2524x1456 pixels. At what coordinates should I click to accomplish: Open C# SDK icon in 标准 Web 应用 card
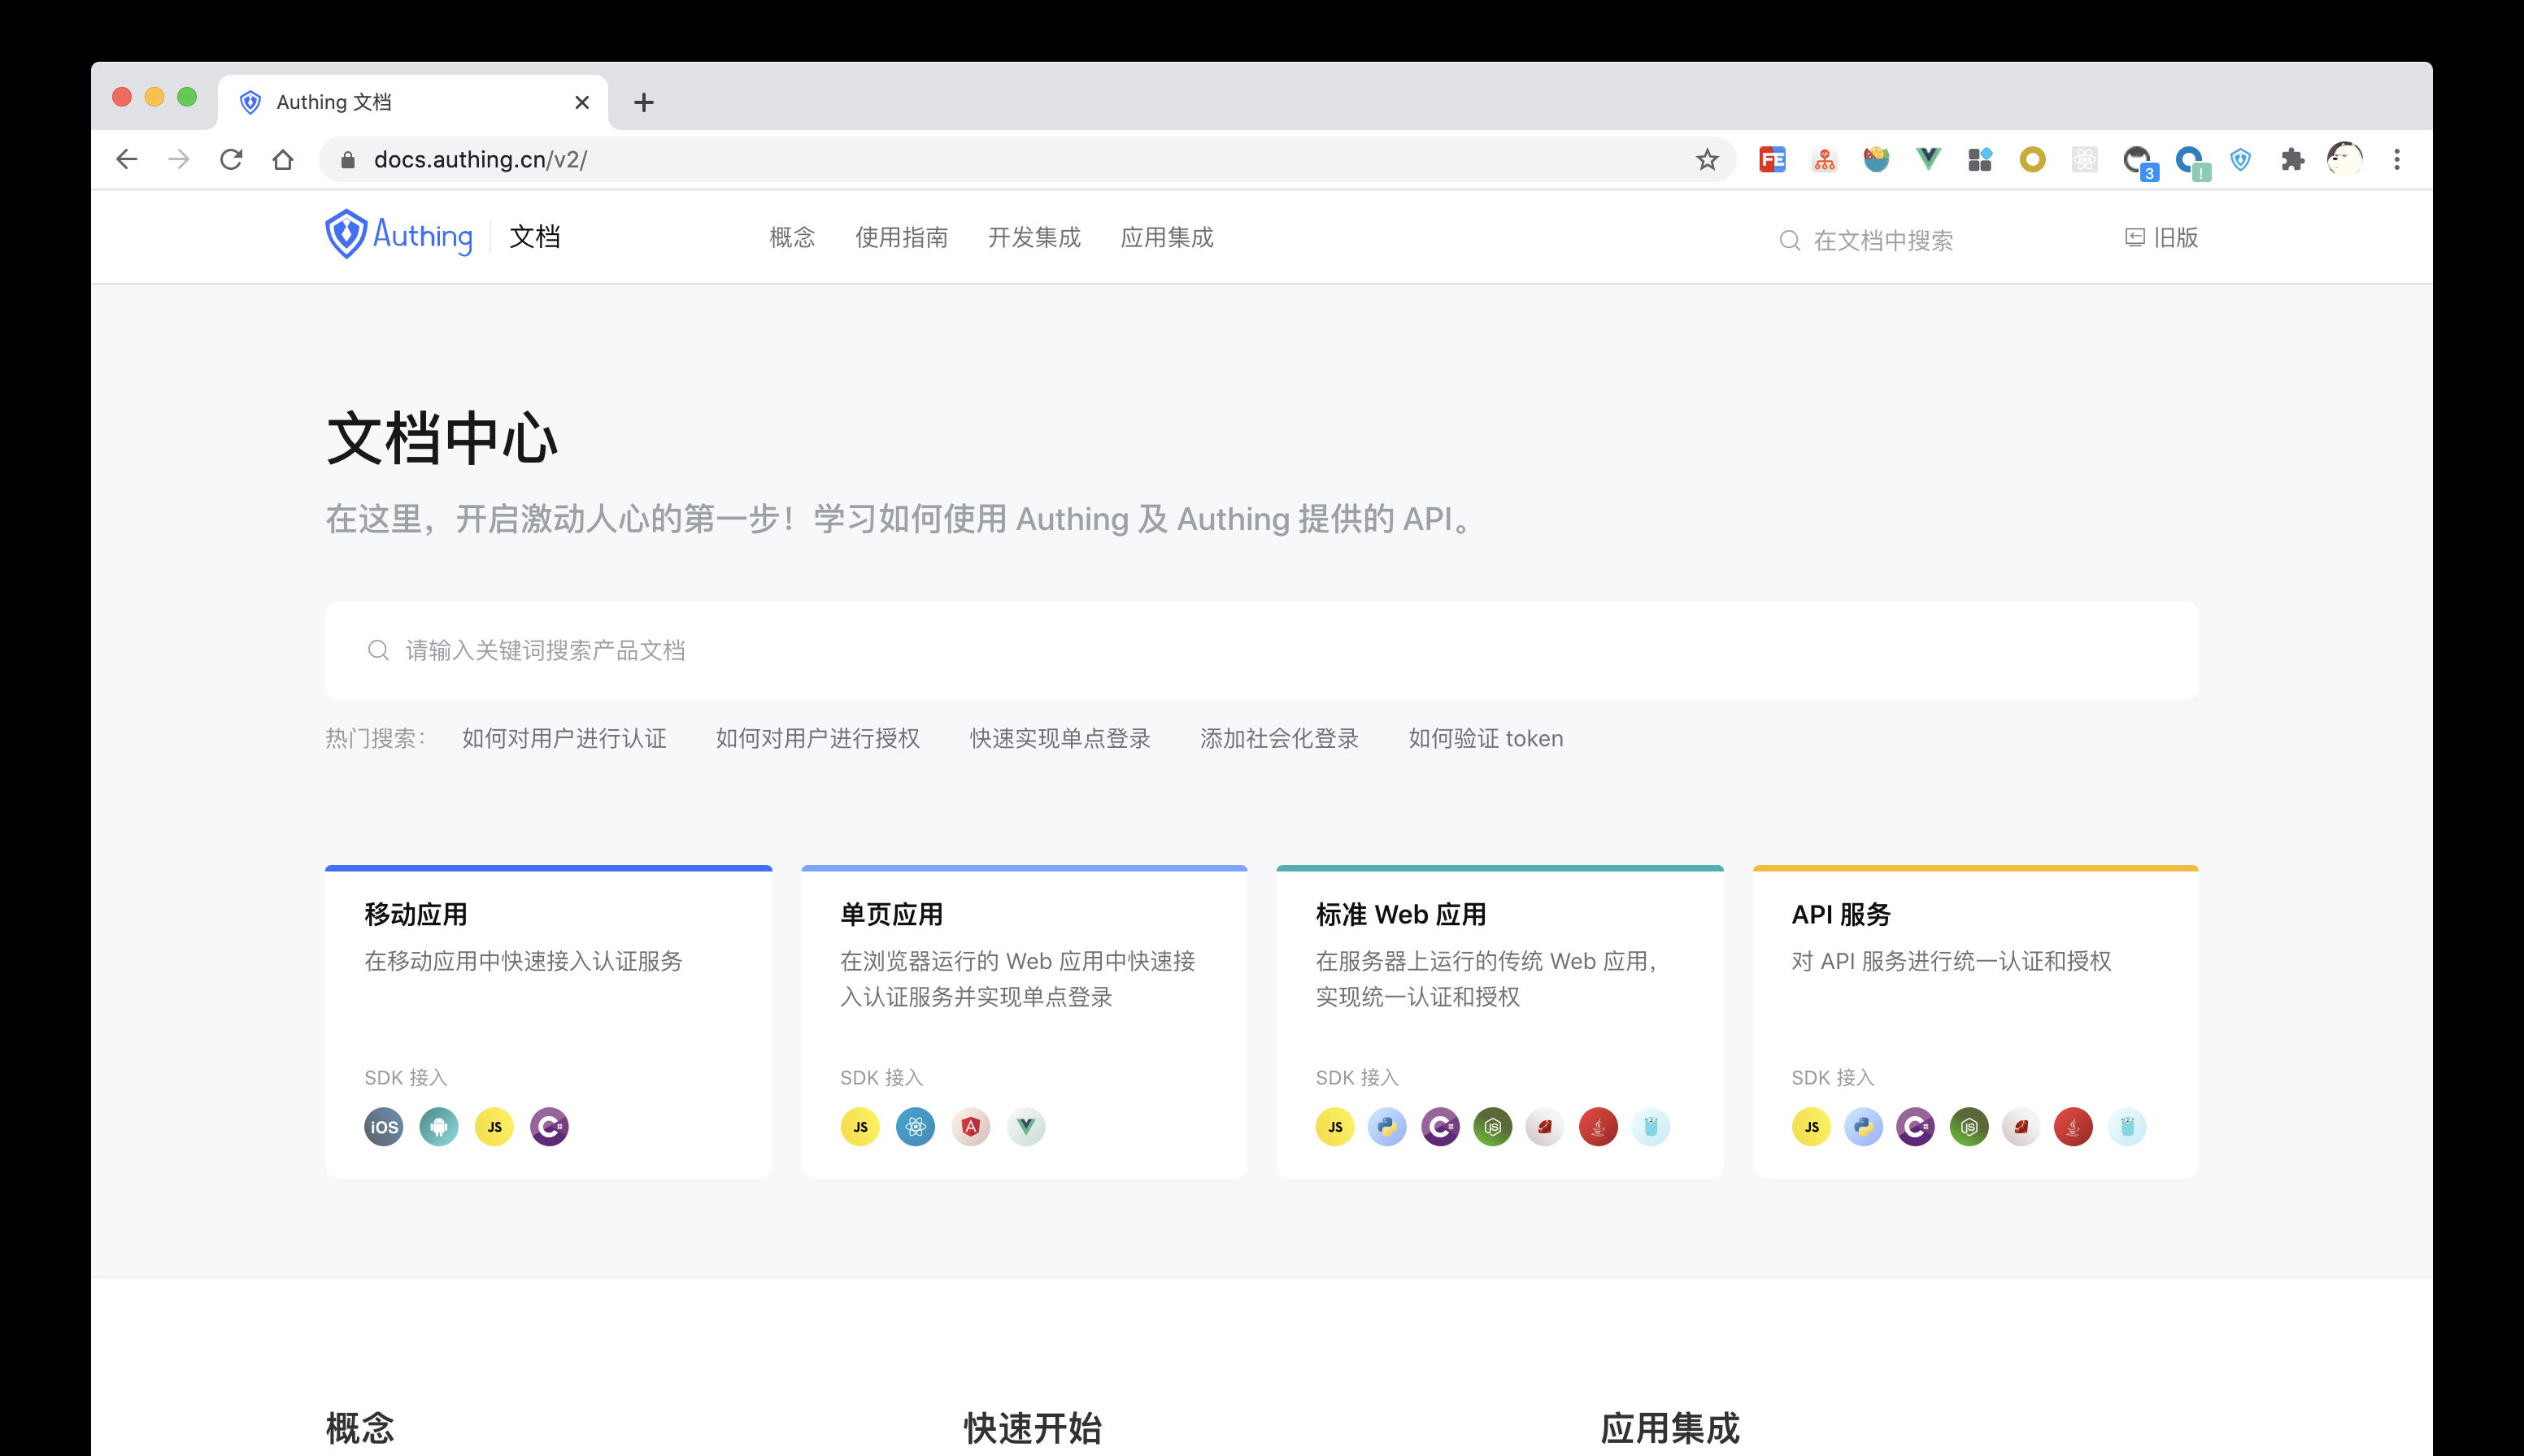click(1440, 1127)
